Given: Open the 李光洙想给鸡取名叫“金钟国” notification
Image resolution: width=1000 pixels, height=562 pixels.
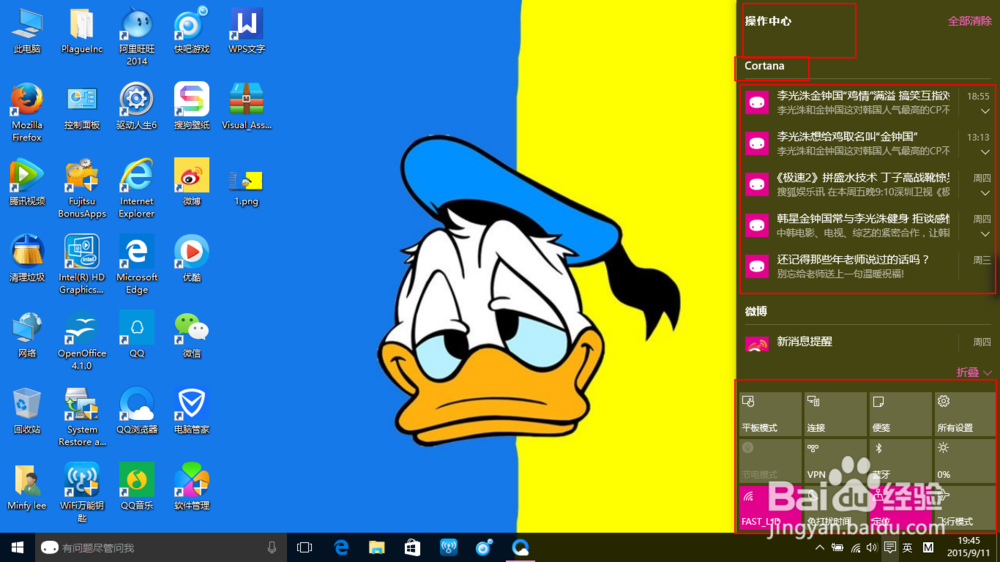Looking at the screenshot, I should click(x=867, y=143).
